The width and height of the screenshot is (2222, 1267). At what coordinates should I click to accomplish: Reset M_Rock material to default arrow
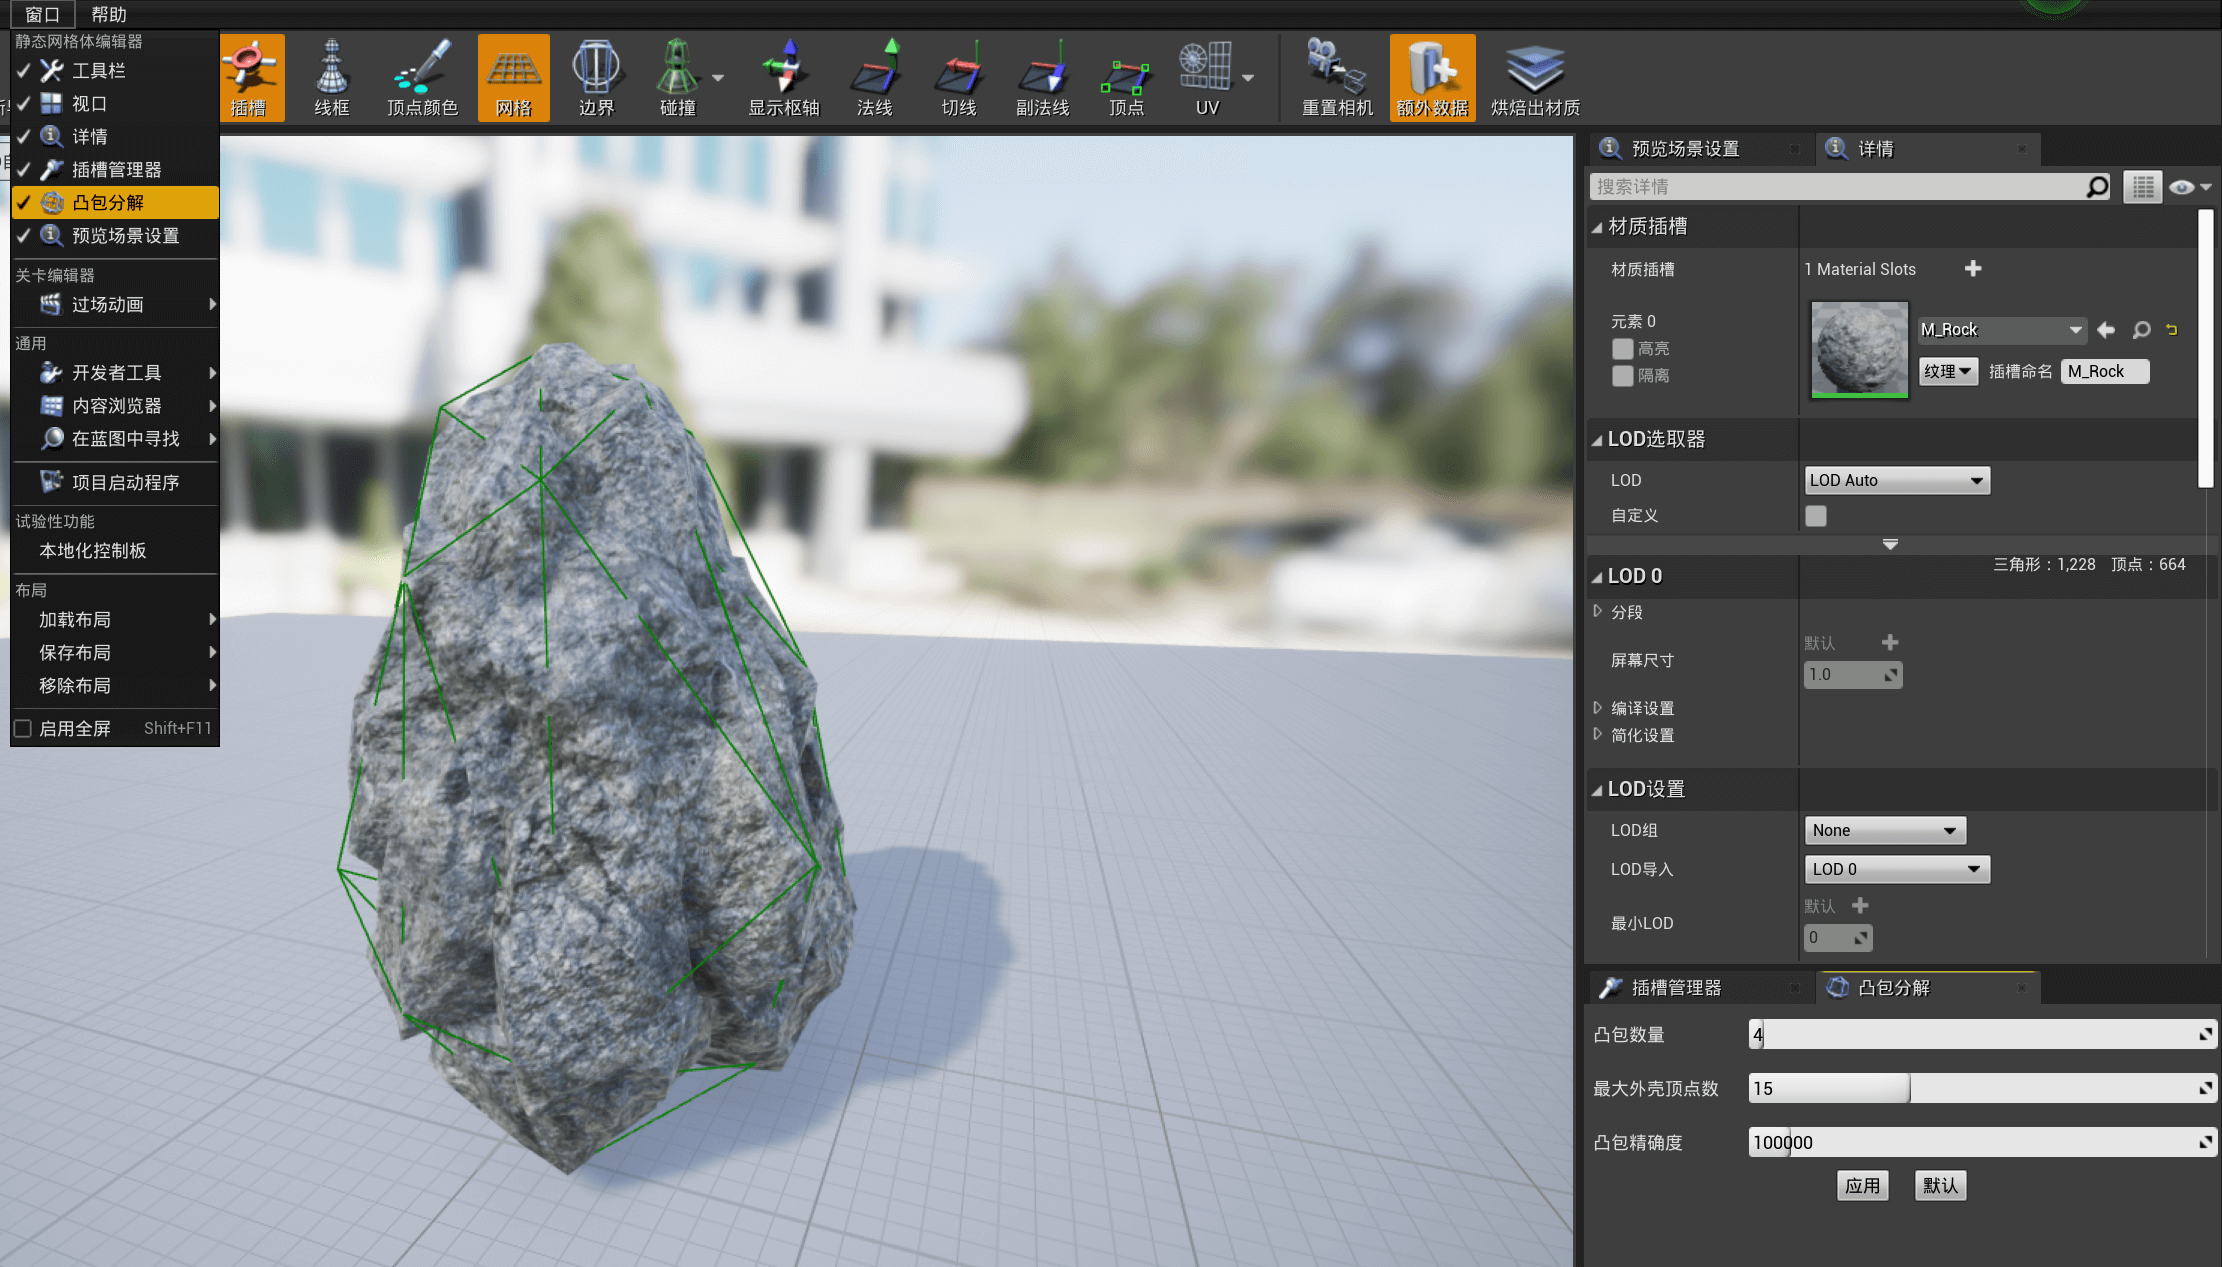(2172, 330)
